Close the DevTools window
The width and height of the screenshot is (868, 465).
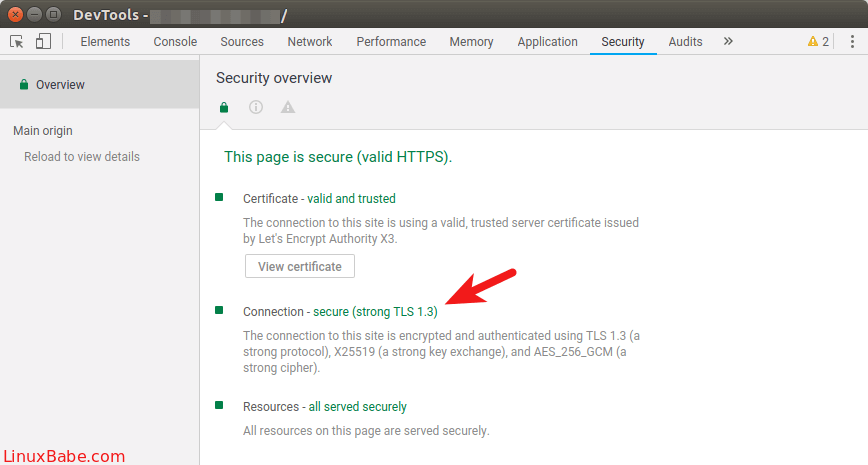click(x=14, y=14)
